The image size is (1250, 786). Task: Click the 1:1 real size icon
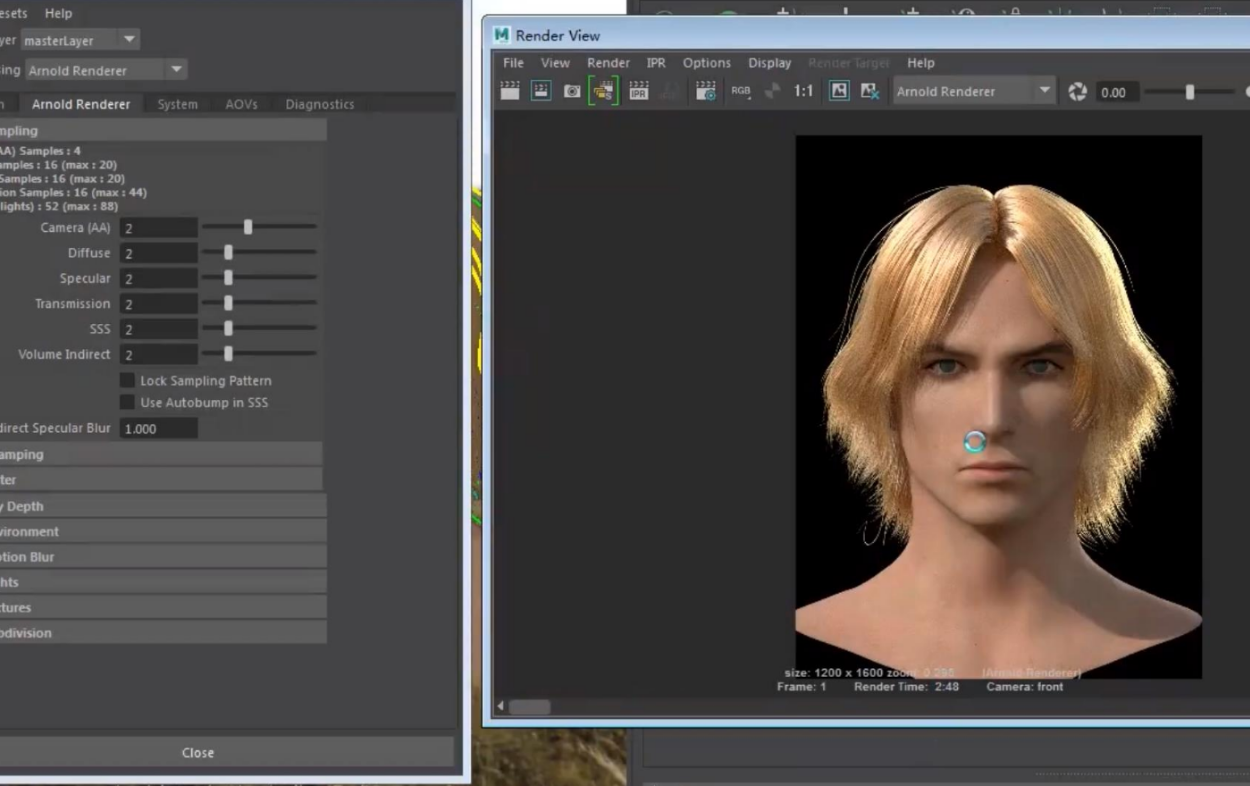click(x=803, y=91)
